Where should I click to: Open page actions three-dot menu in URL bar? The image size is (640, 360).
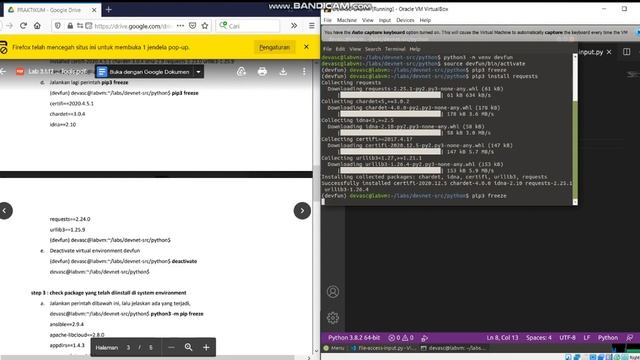[x=180, y=26]
